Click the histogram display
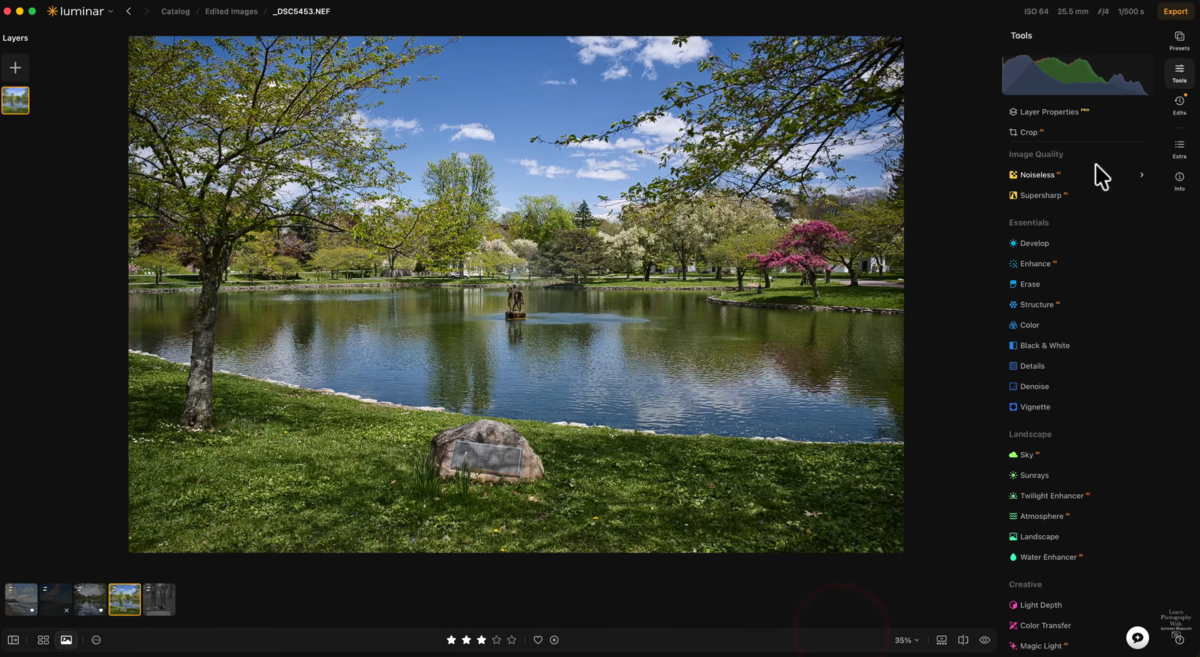This screenshot has height=657, width=1200. (x=1076, y=75)
